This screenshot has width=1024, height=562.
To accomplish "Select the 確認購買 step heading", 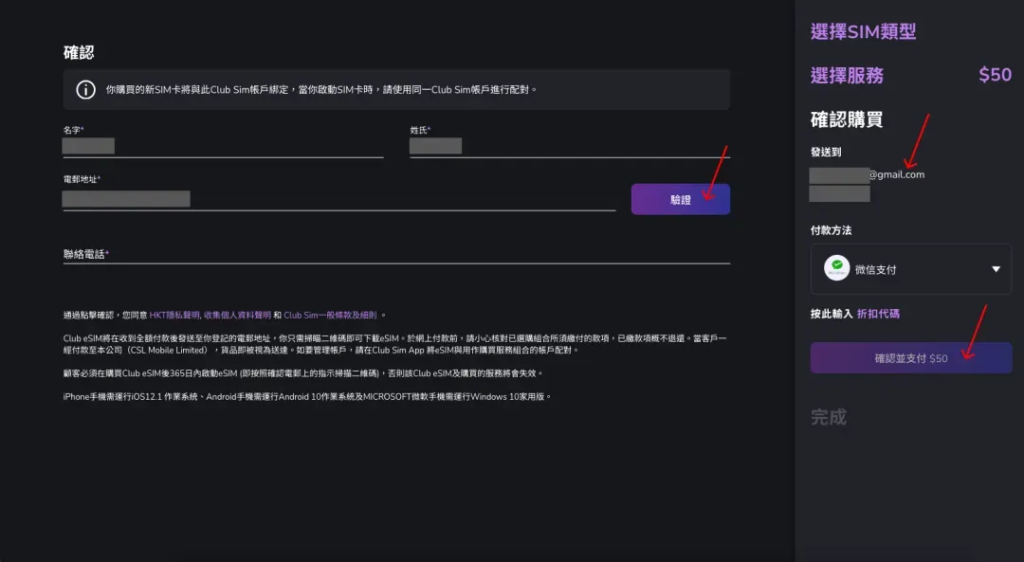I will coord(846,120).
